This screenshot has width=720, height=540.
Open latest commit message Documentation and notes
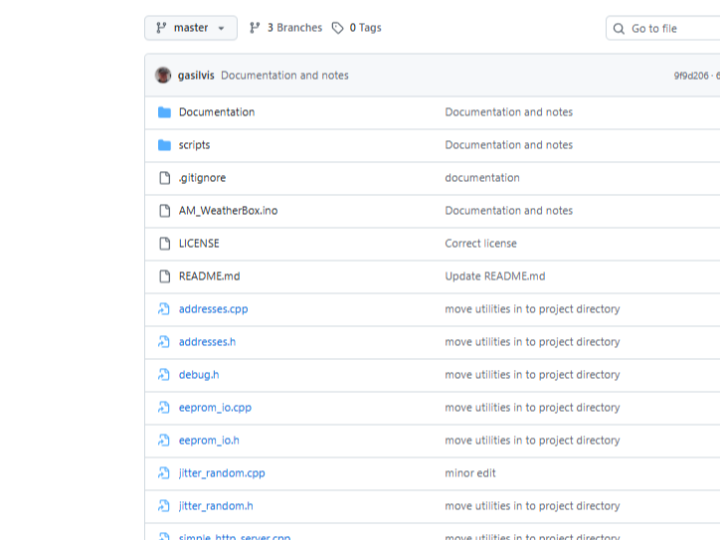(x=284, y=76)
